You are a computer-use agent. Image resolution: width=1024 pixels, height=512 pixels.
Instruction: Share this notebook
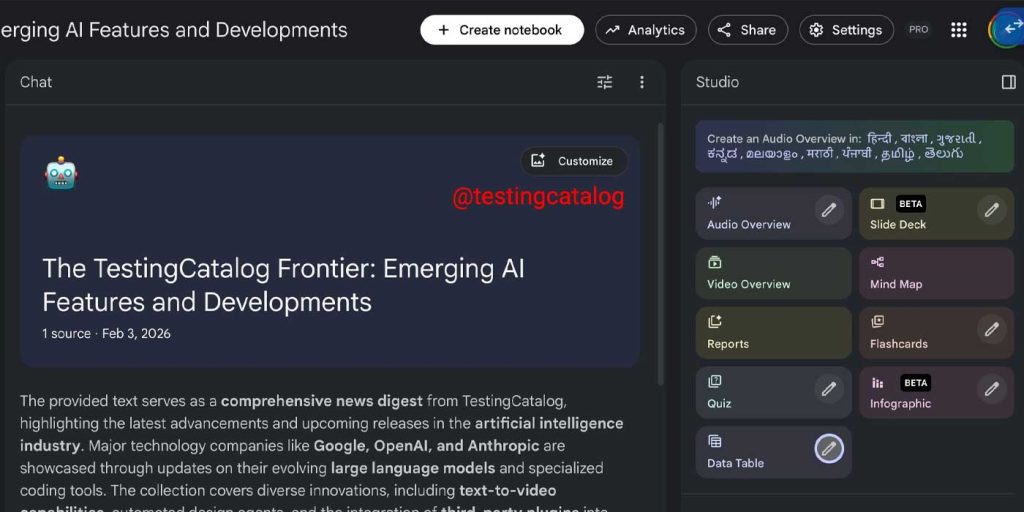tap(747, 30)
